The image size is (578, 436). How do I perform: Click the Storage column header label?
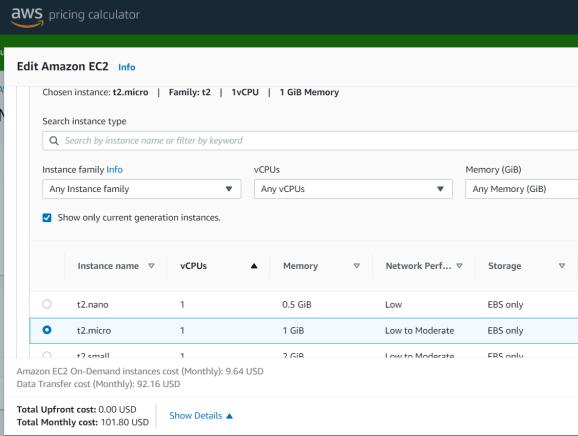(505, 266)
